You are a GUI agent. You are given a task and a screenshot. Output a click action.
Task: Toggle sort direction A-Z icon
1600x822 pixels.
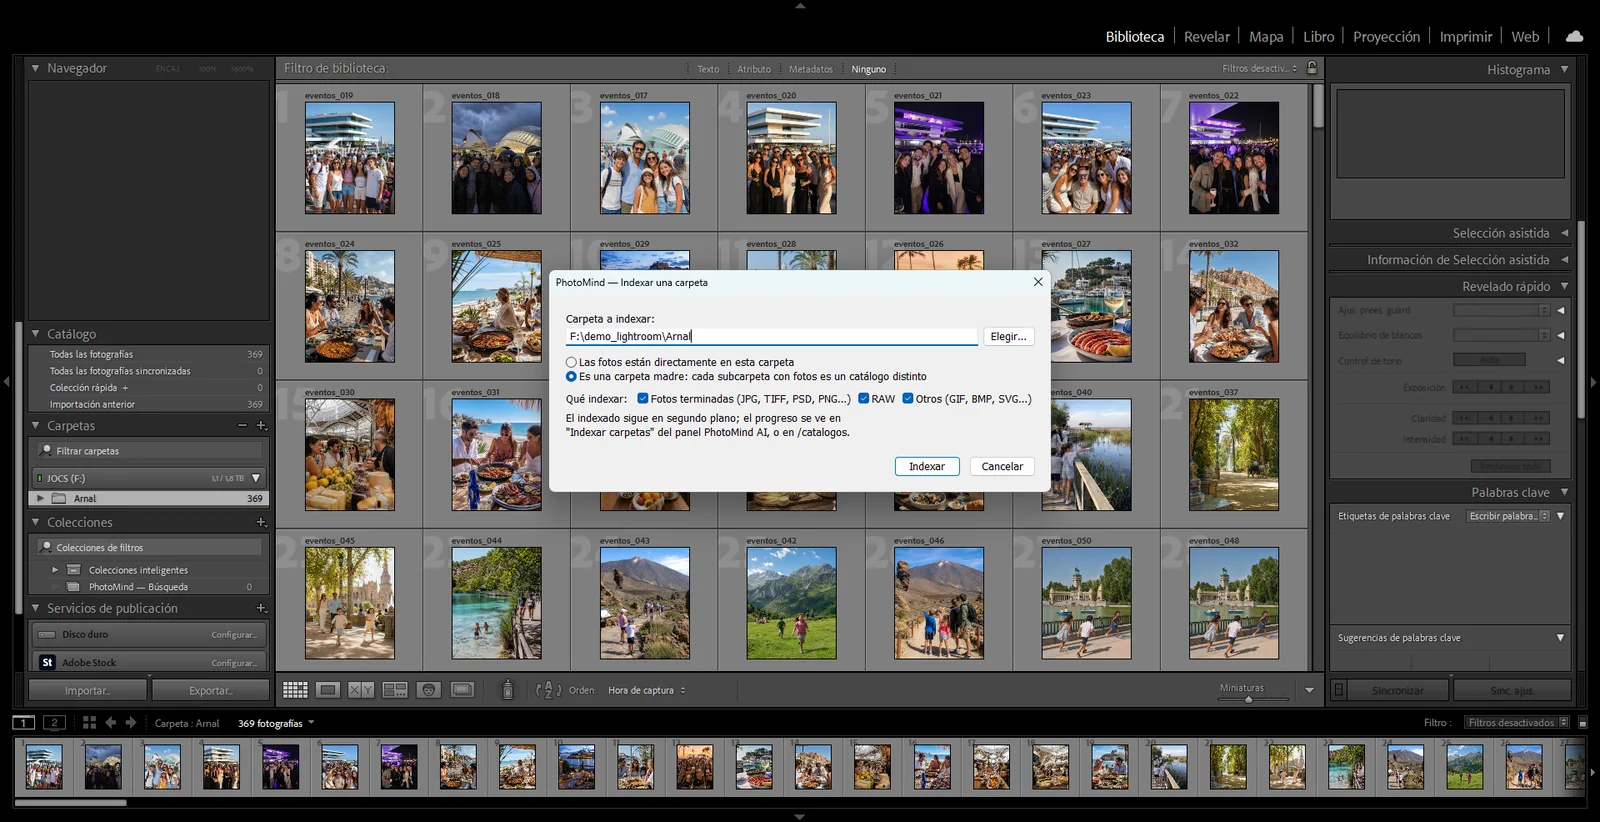click(x=548, y=690)
